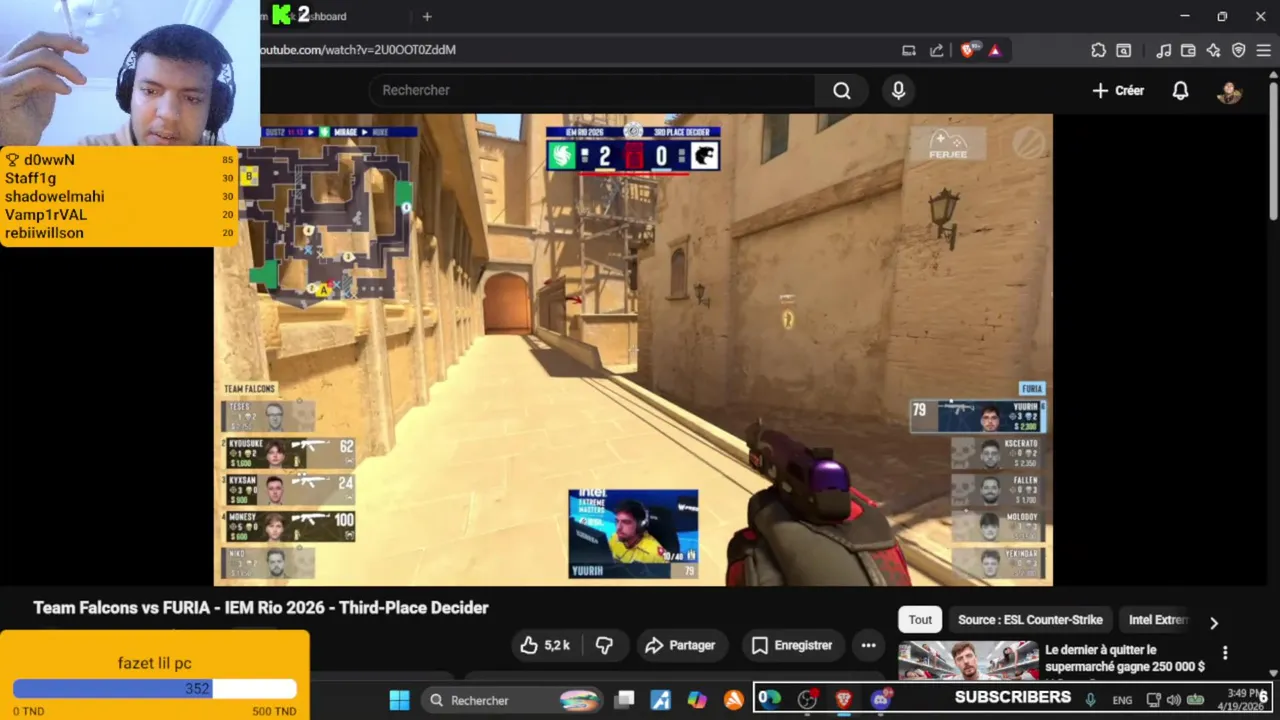This screenshot has height=720, width=1280.
Task: Open Microsoft Edge from the taskbar
Action: coord(770,700)
